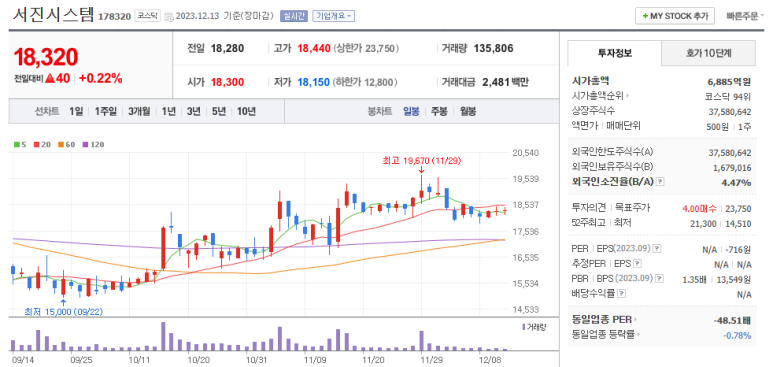
Task: Click the 4.00매수 investment opinion
Action: pos(699,208)
